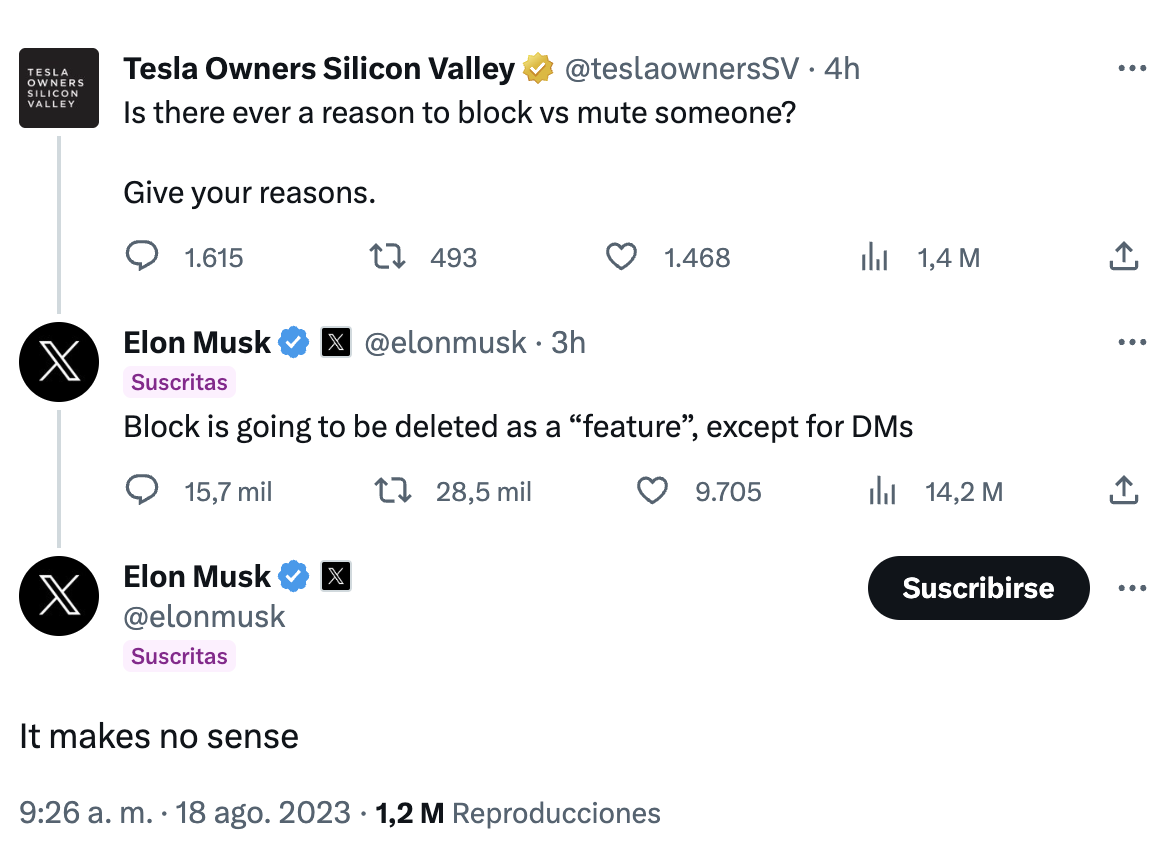1176x850 pixels.
Task: Retweet Elon Musk's Block feature tweet
Action: (x=393, y=491)
